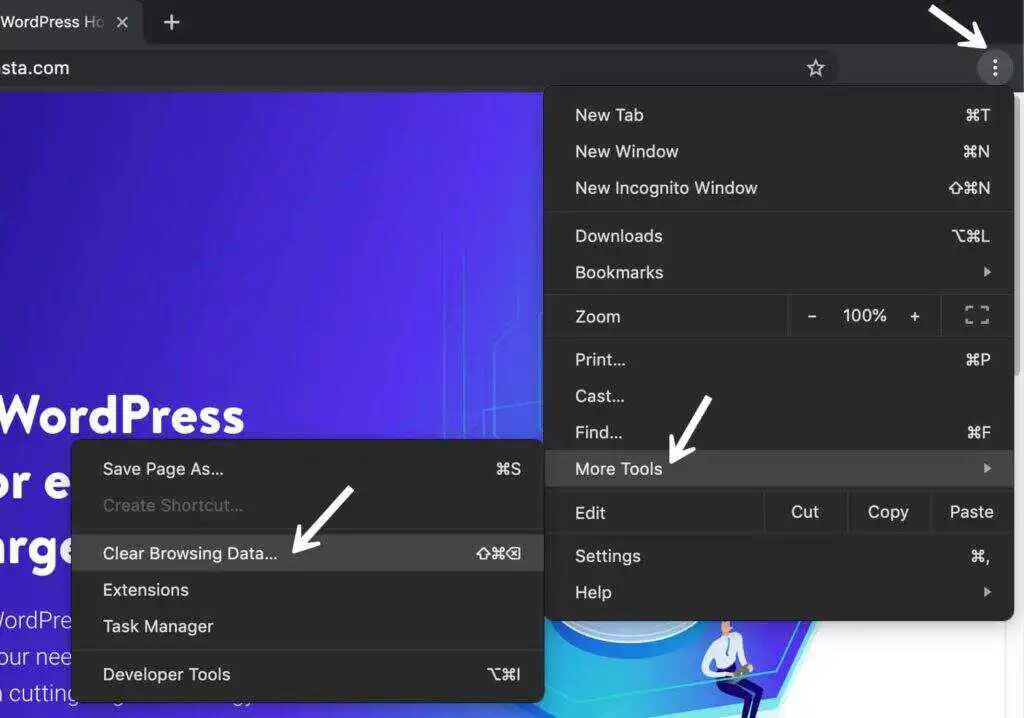Expand the Help submenu

(x=780, y=592)
